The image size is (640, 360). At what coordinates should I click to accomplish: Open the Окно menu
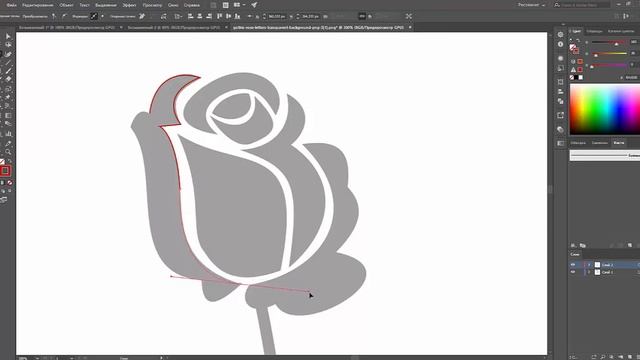173,5
